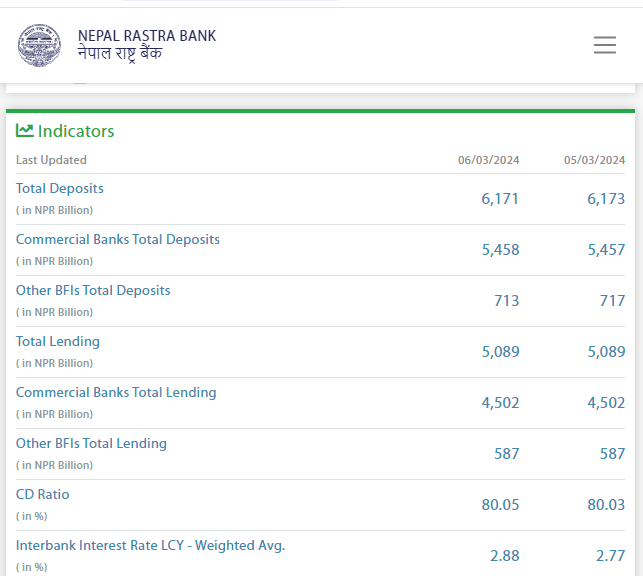Image resolution: width=643 pixels, height=576 pixels.
Task: Click Total Deposits value 6,171
Action: pos(500,199)
